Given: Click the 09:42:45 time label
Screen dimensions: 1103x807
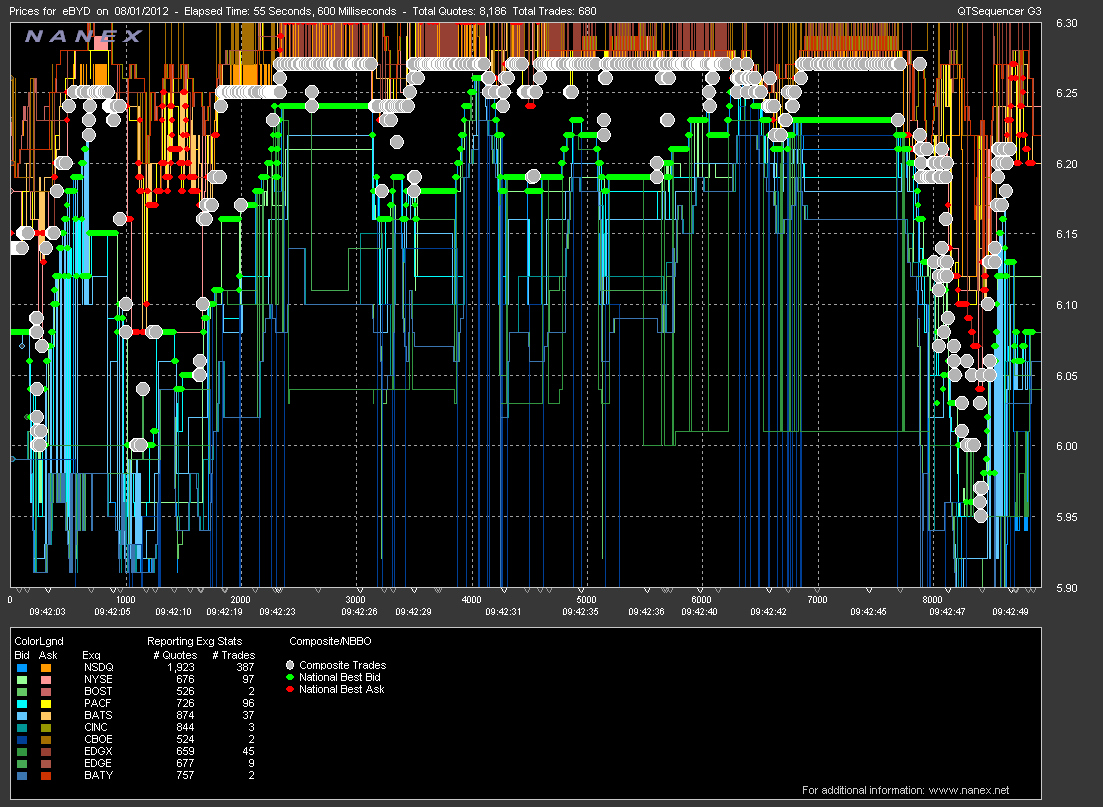Looking at the screenshot, I should pos(868,611).
